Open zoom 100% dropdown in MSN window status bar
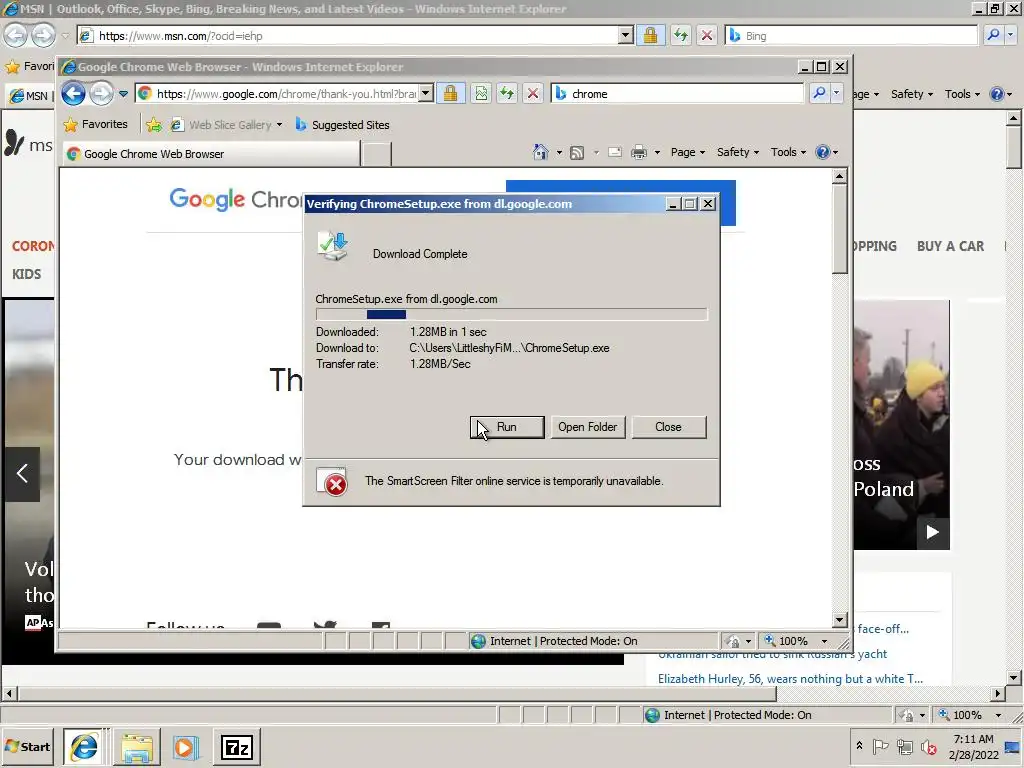 point(998,715)
